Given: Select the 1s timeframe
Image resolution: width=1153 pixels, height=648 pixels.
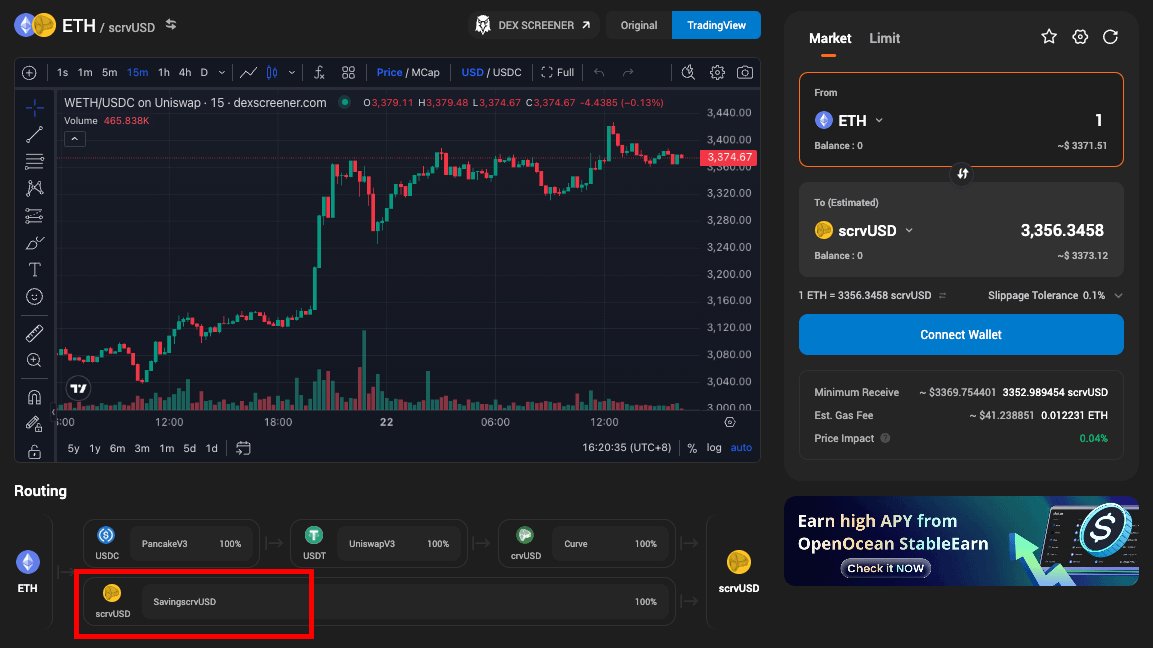Looking at the screenshot, I should (63, 72).
